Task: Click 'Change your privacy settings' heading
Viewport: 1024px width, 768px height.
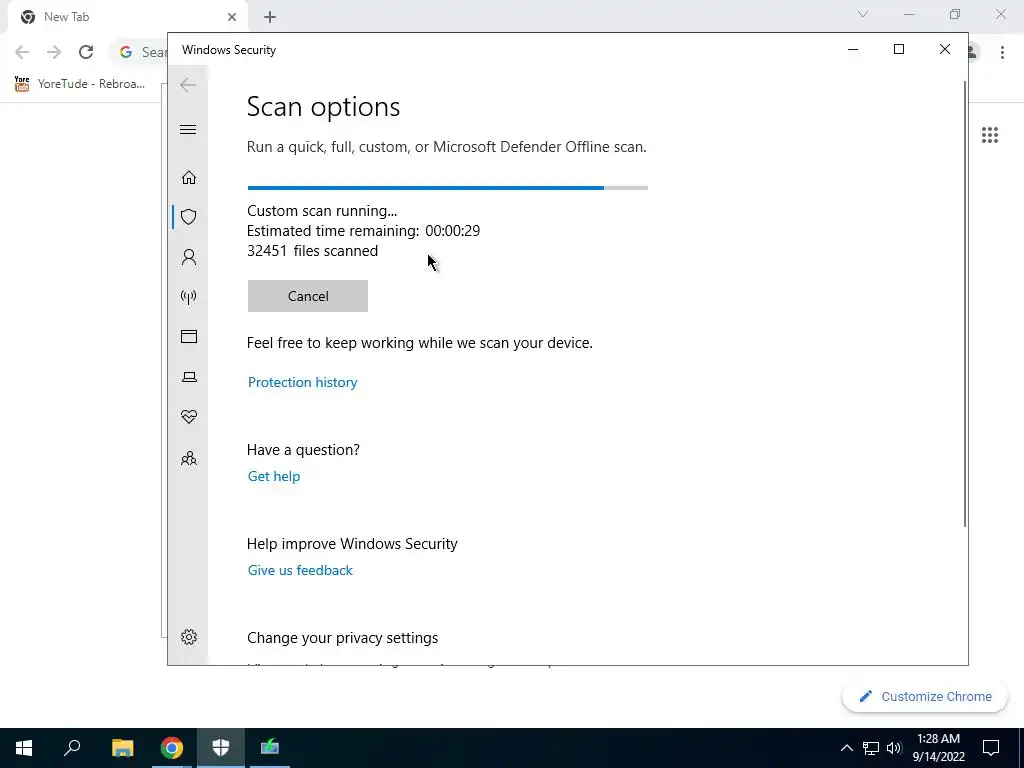Action: (342, 638)
